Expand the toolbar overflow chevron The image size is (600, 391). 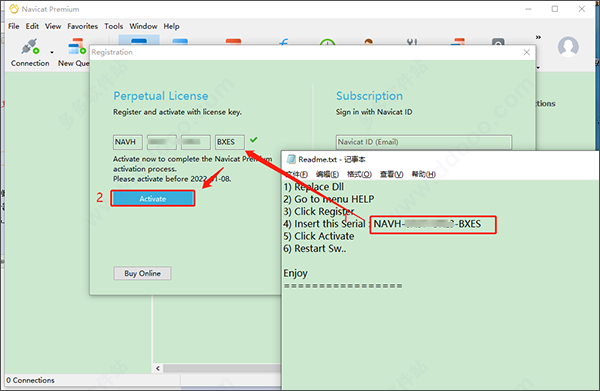point(538,37)
